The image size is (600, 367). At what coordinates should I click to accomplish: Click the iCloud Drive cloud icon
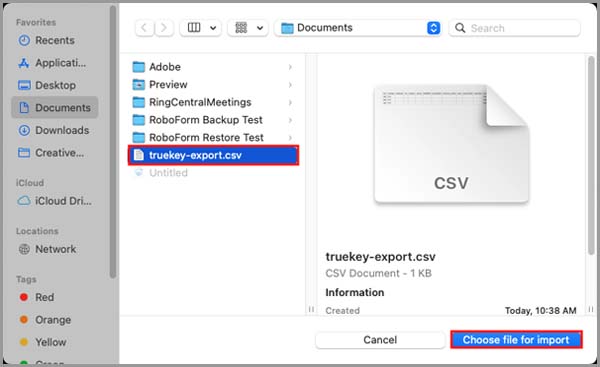(x=24, y=201)
